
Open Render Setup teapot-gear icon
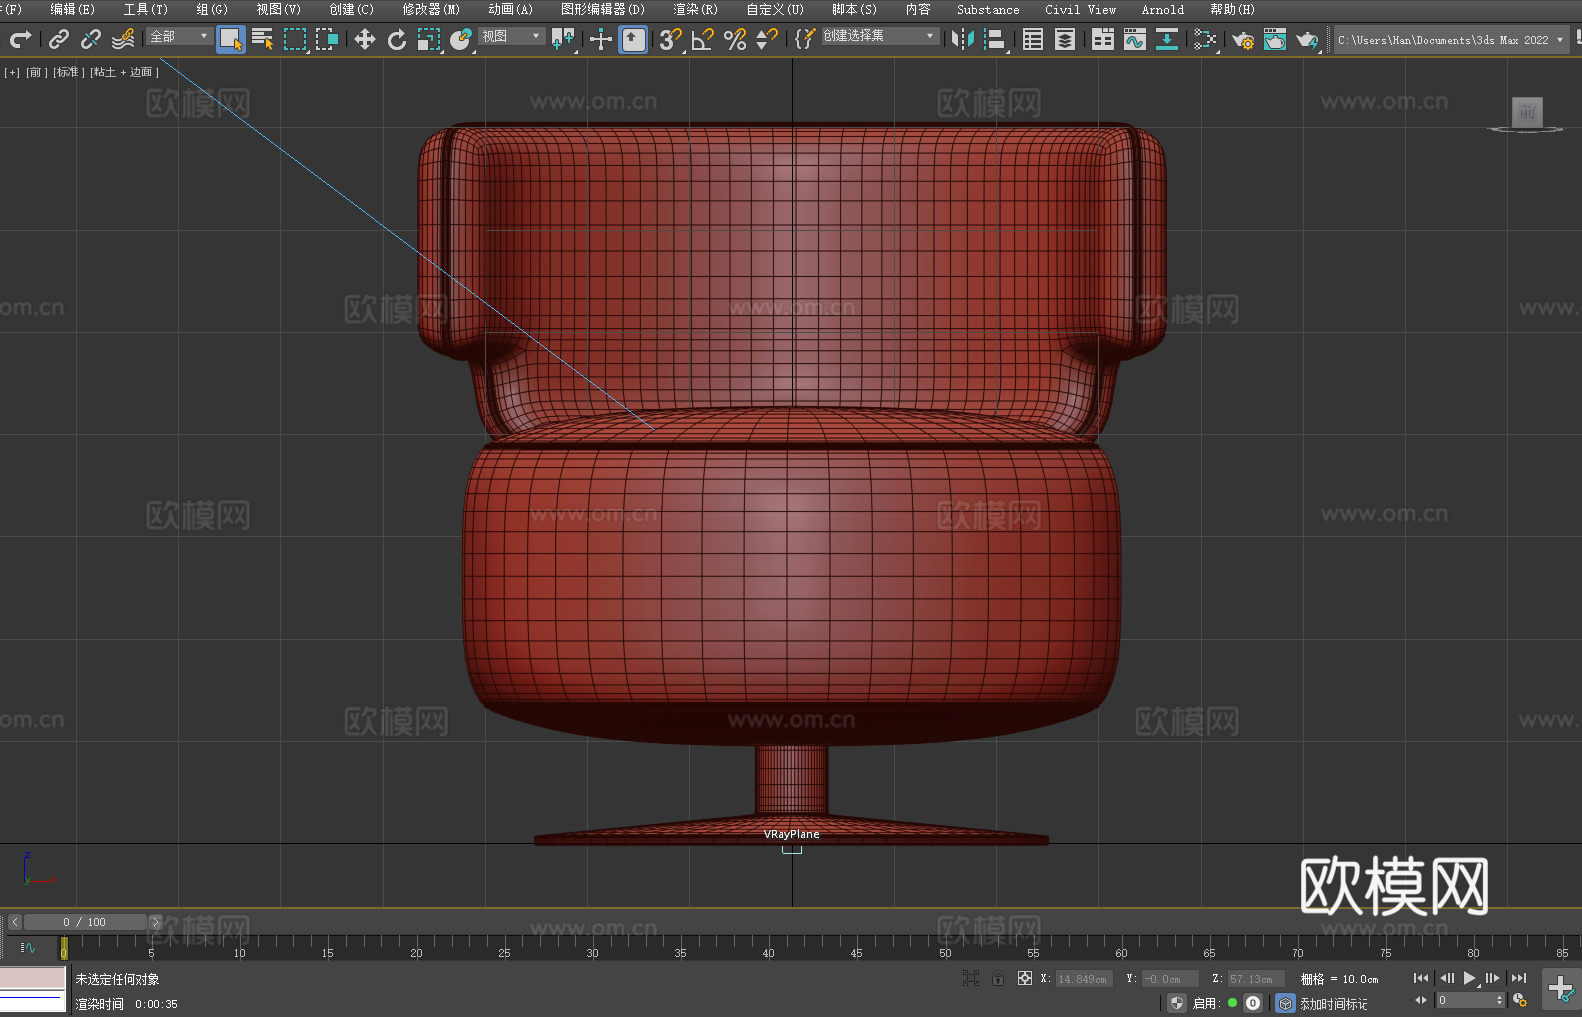click(1243, 39)
